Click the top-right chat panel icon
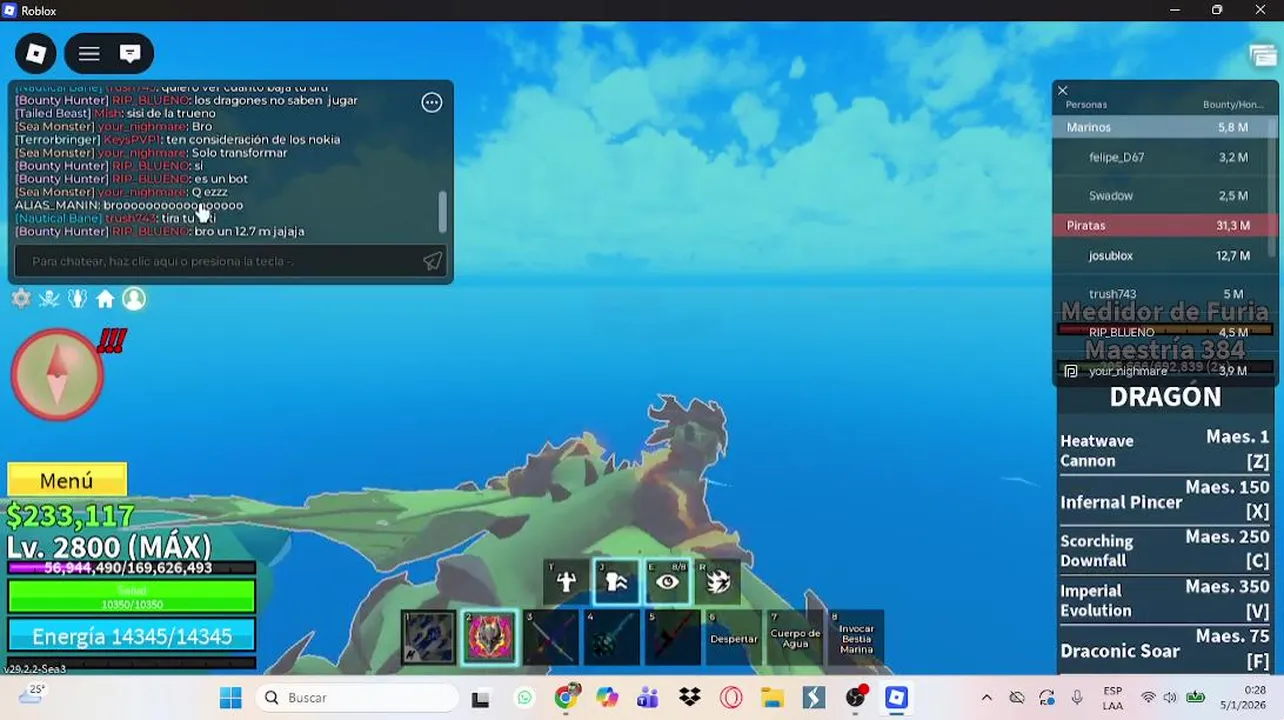Viewport: 1284px width, 720px height. click(1263, 56)
